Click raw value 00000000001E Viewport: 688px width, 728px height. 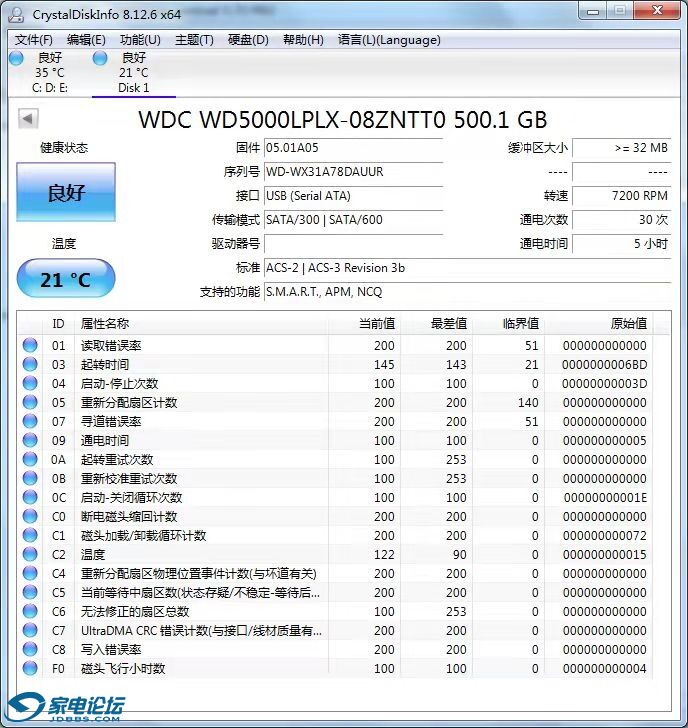[x=605, y=498]
